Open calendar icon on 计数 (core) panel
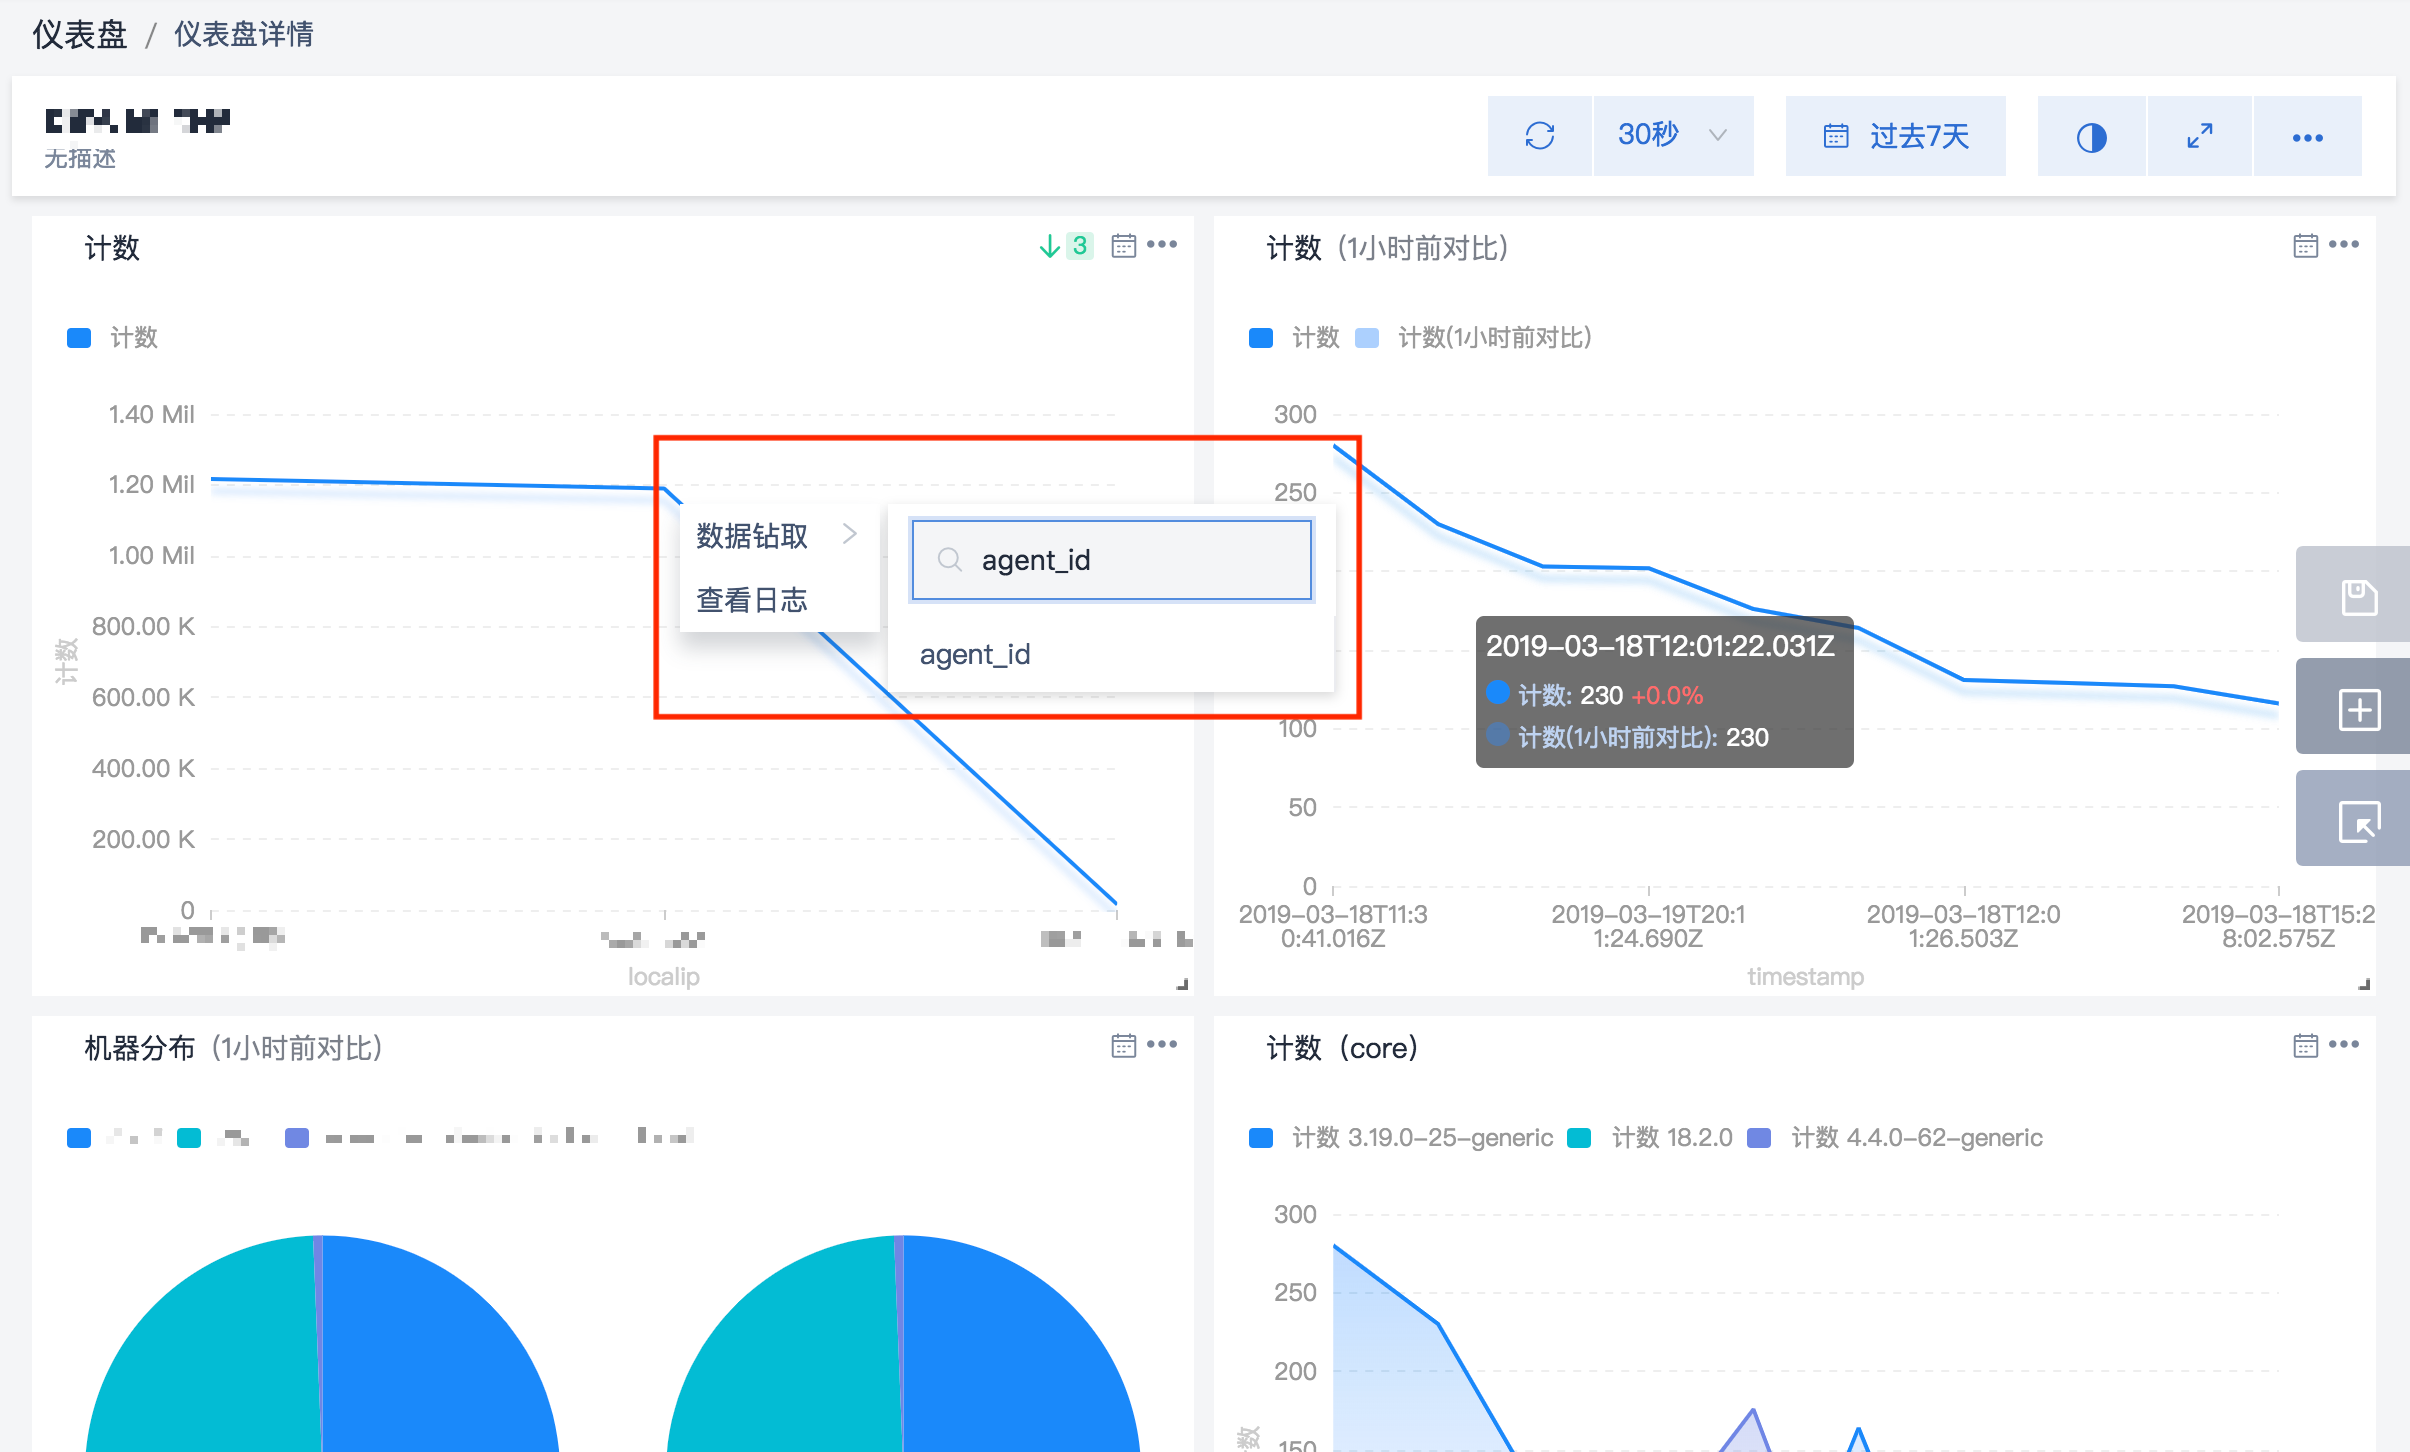This screenshot has width=2410, height=1452. (x=2305, y=1046)
